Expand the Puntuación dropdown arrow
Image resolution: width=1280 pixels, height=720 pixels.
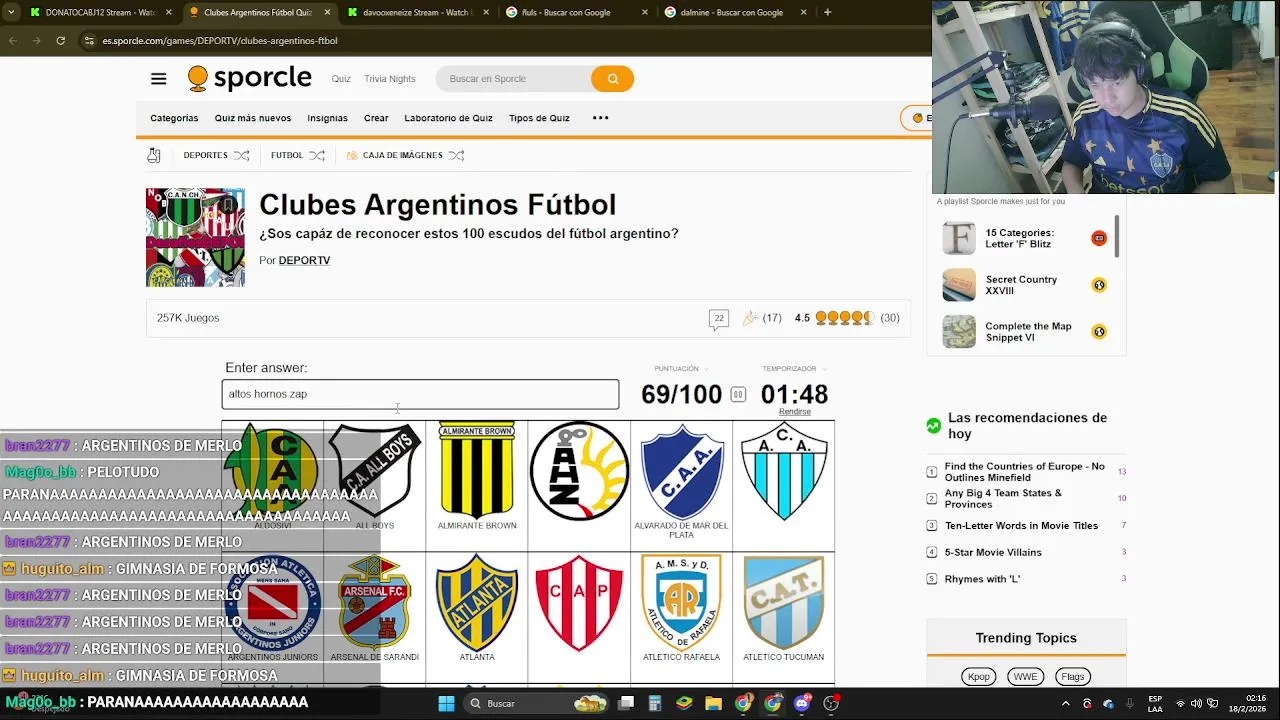tap(706, 369)
